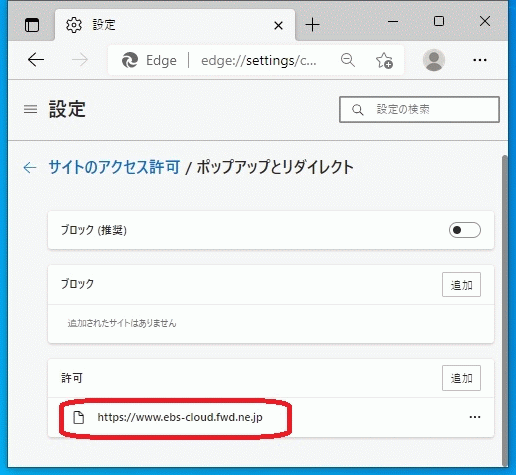Close the 設定 tab
The image size is (516, 475).
(278, 25)
